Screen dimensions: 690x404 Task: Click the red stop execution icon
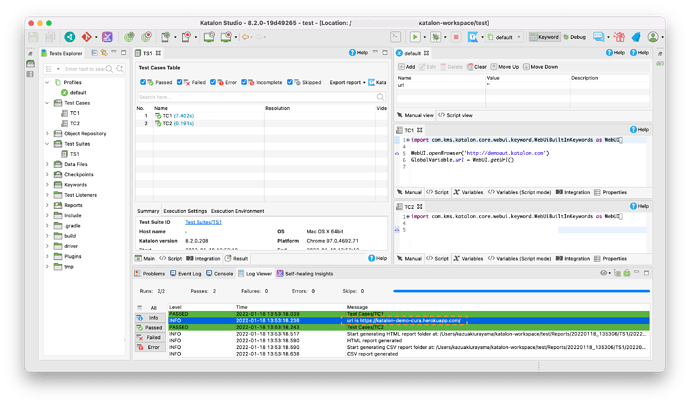tap(456, 37)
